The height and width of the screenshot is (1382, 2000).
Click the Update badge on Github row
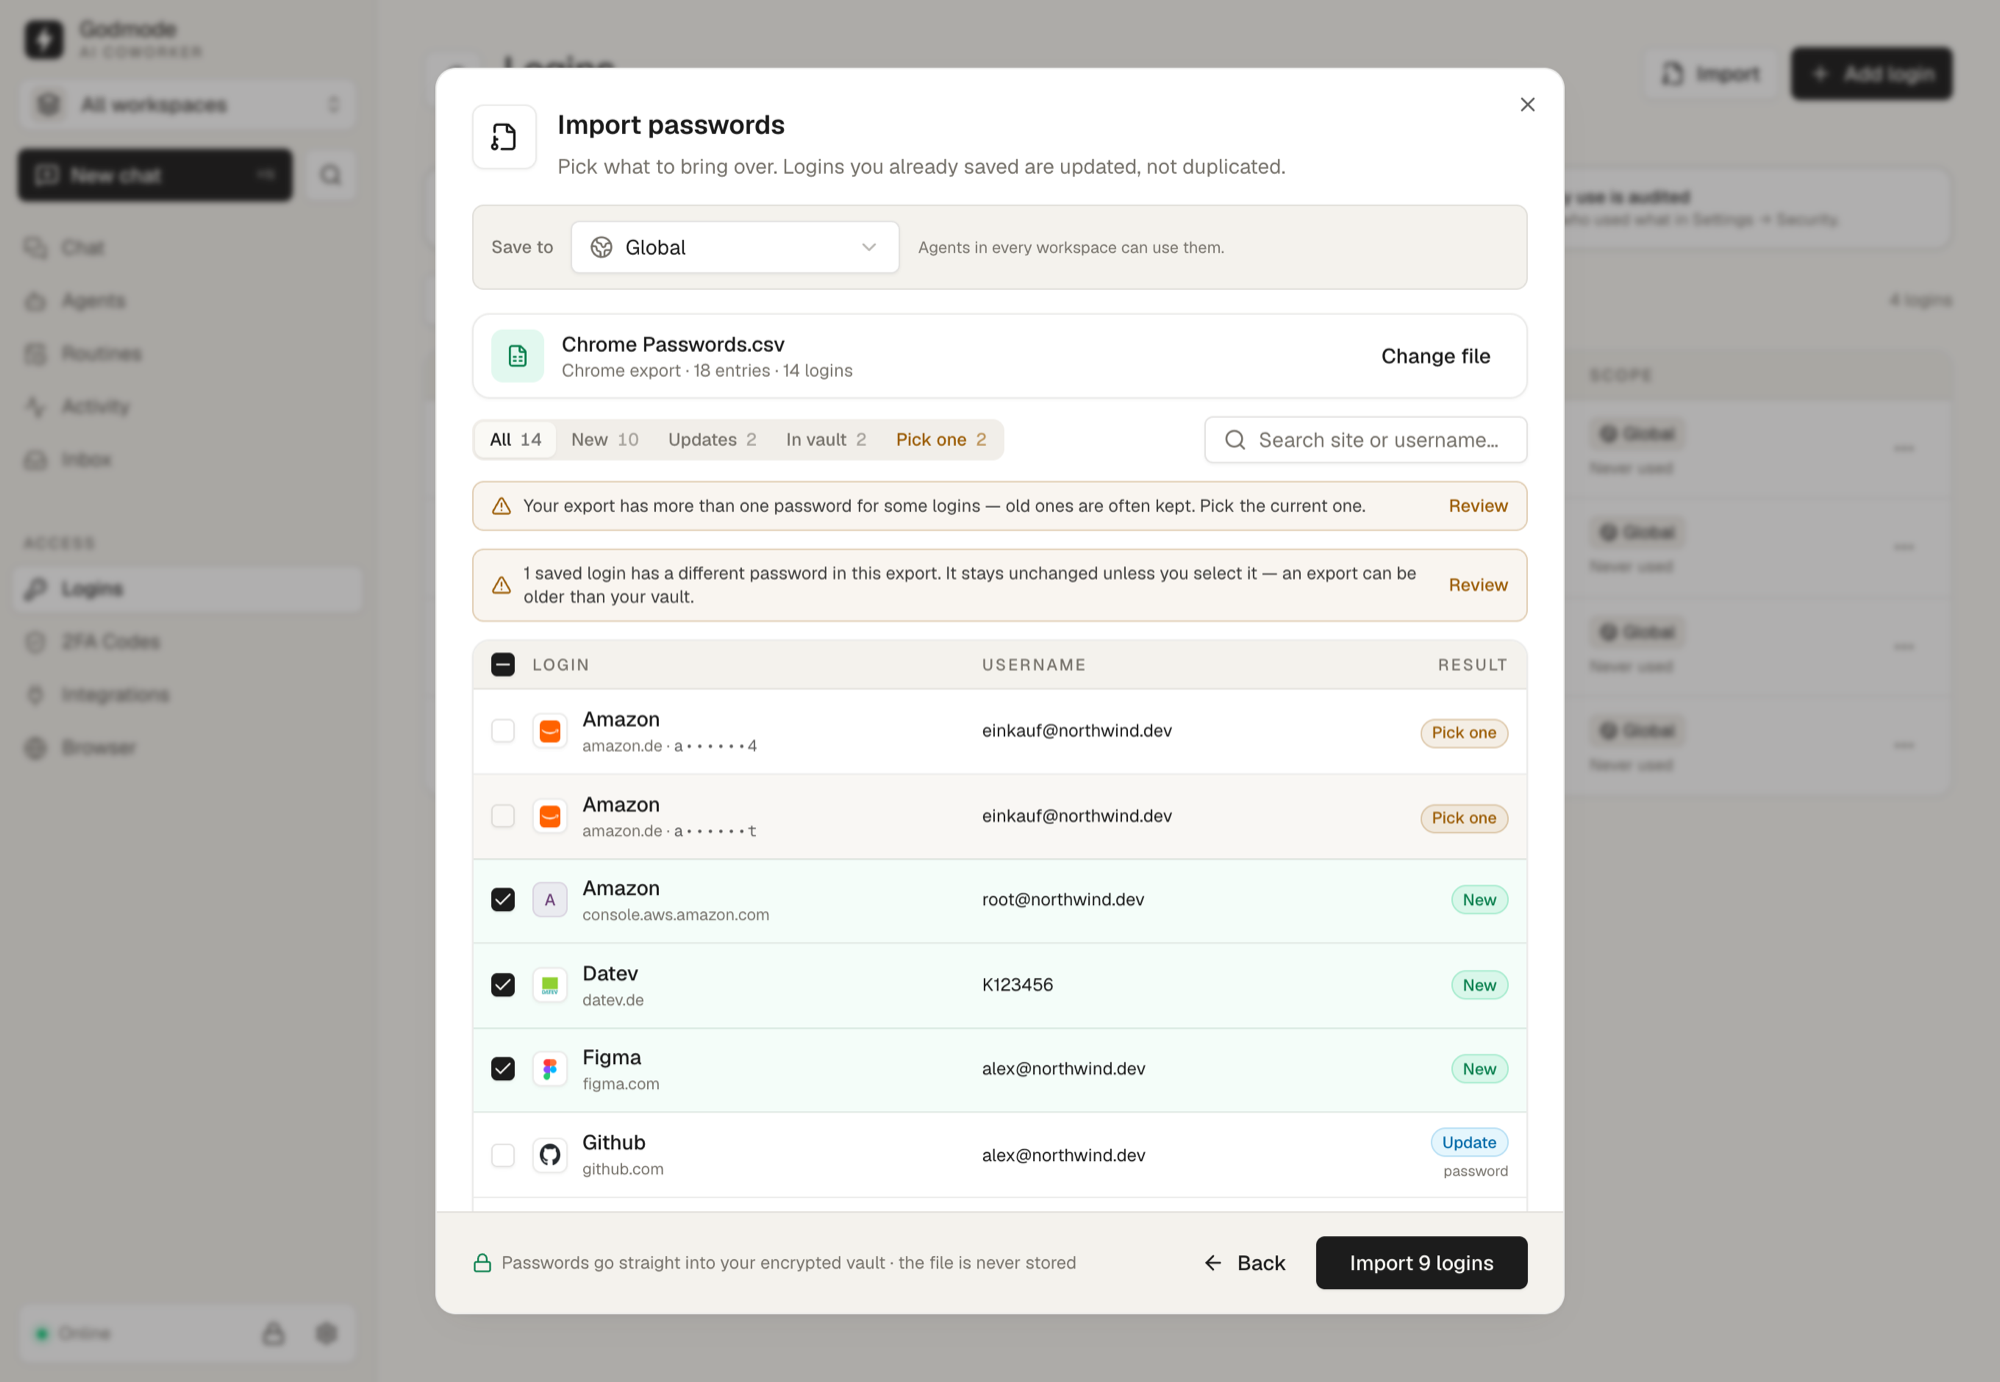pyautogui.click(x=1469, y=1142)
